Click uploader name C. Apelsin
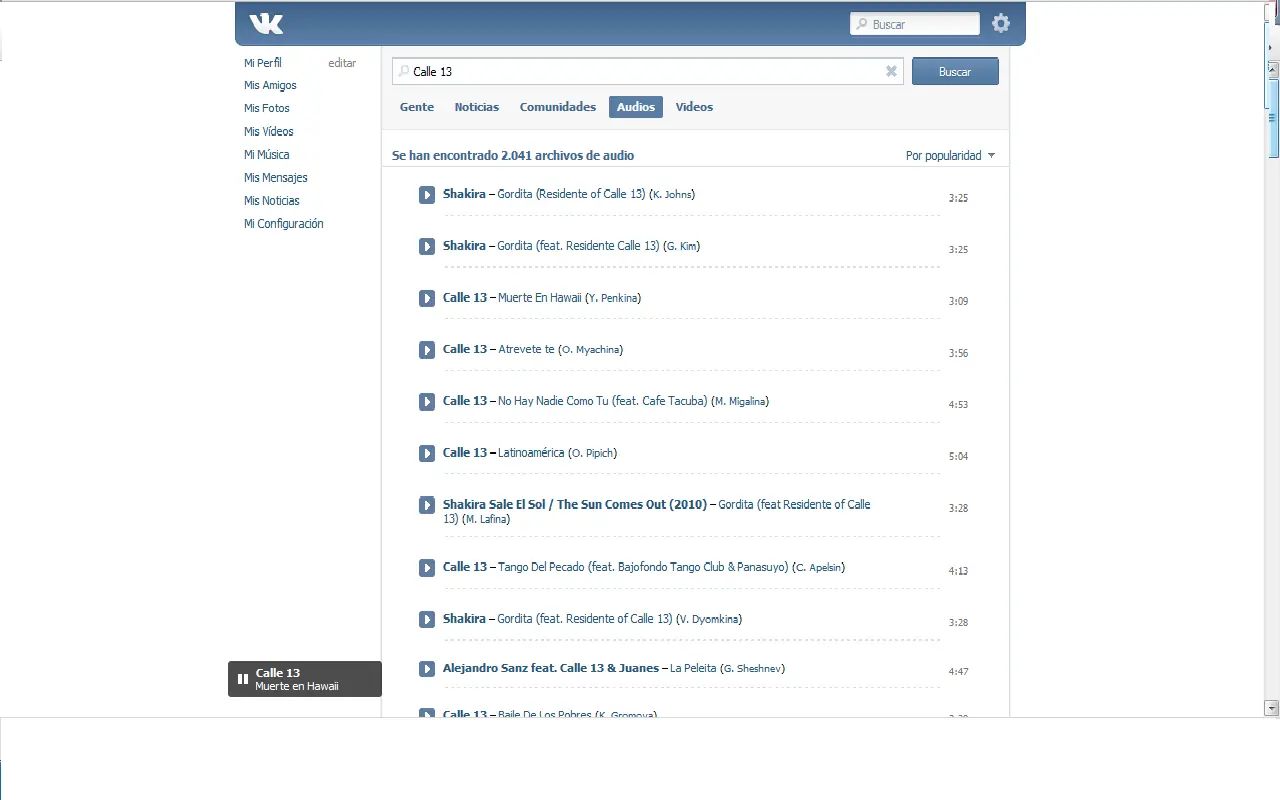 (819, 567)
